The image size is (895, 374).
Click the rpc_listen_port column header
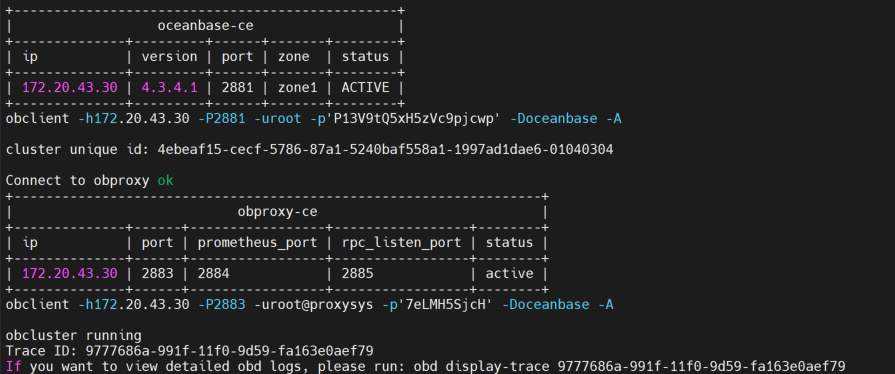(401, 243)
